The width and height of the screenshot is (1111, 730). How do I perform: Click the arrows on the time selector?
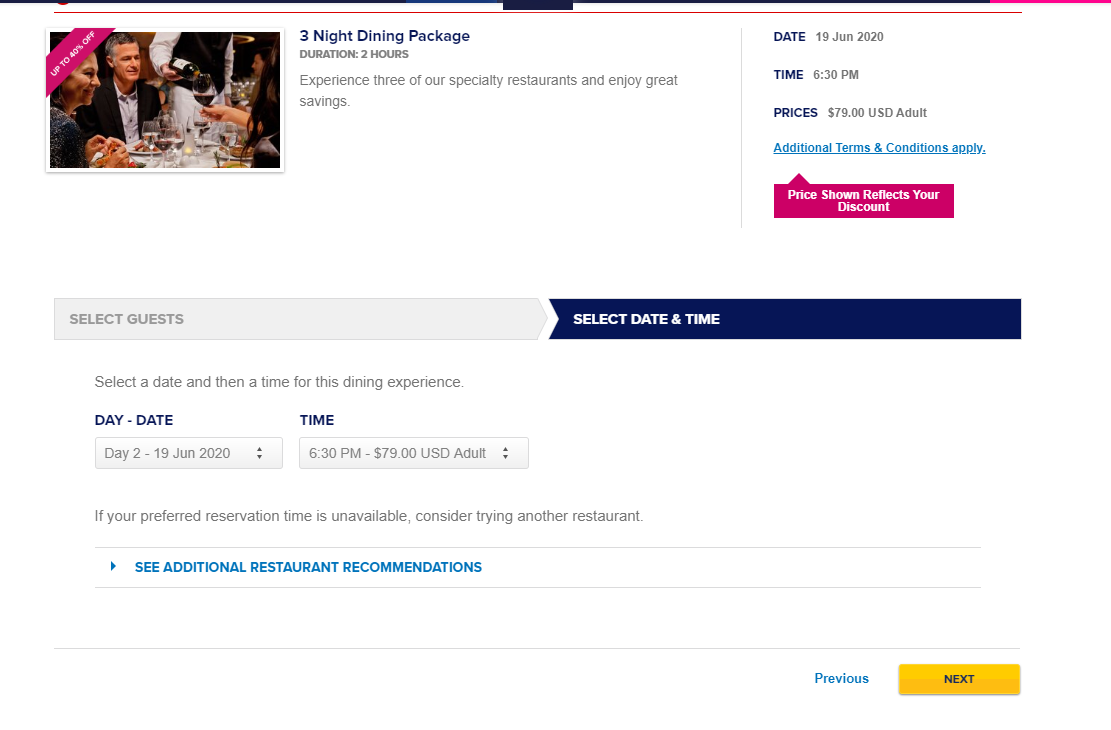pyautogui.click(x=505, y=453)
